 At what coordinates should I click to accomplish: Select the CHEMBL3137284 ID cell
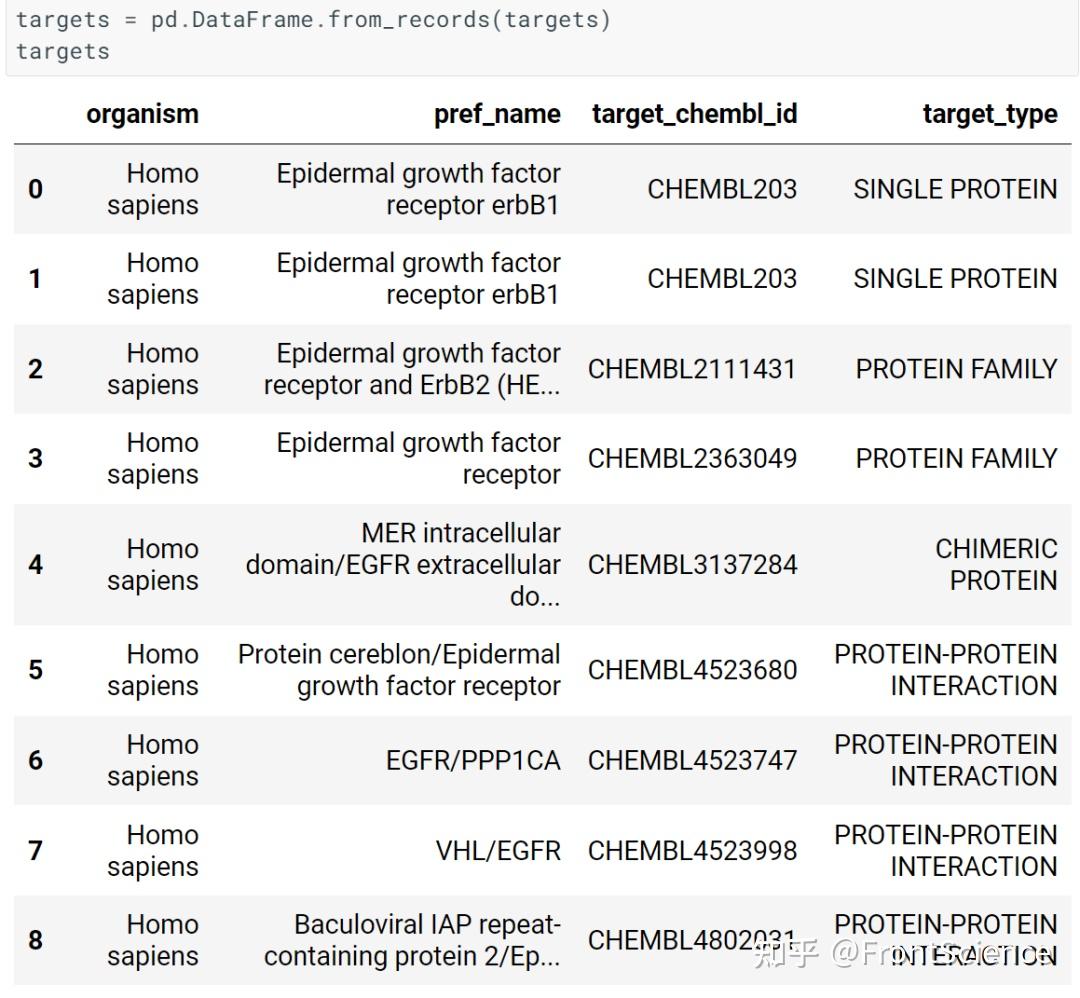[692, 565]
